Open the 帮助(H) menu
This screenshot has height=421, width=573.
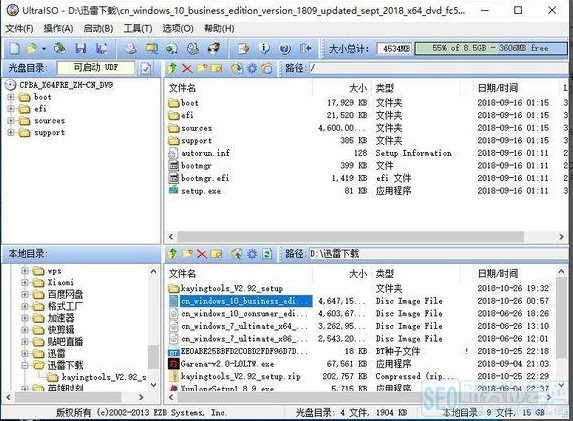[x=219, y=29]
